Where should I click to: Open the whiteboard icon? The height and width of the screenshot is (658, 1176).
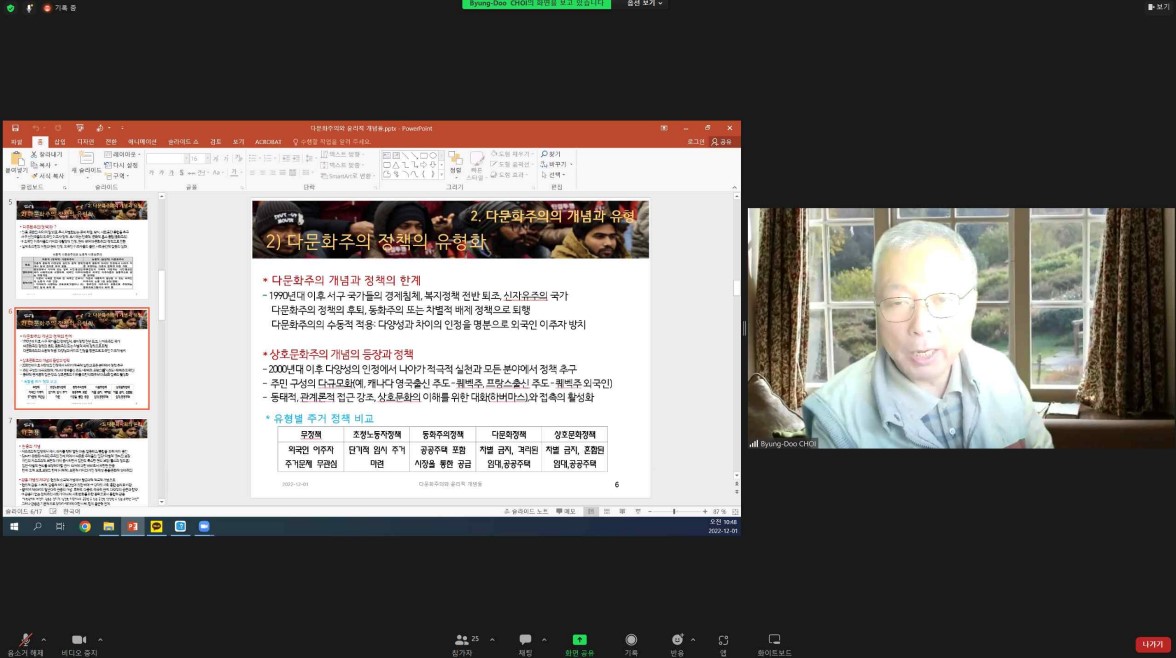coord(774,640)
